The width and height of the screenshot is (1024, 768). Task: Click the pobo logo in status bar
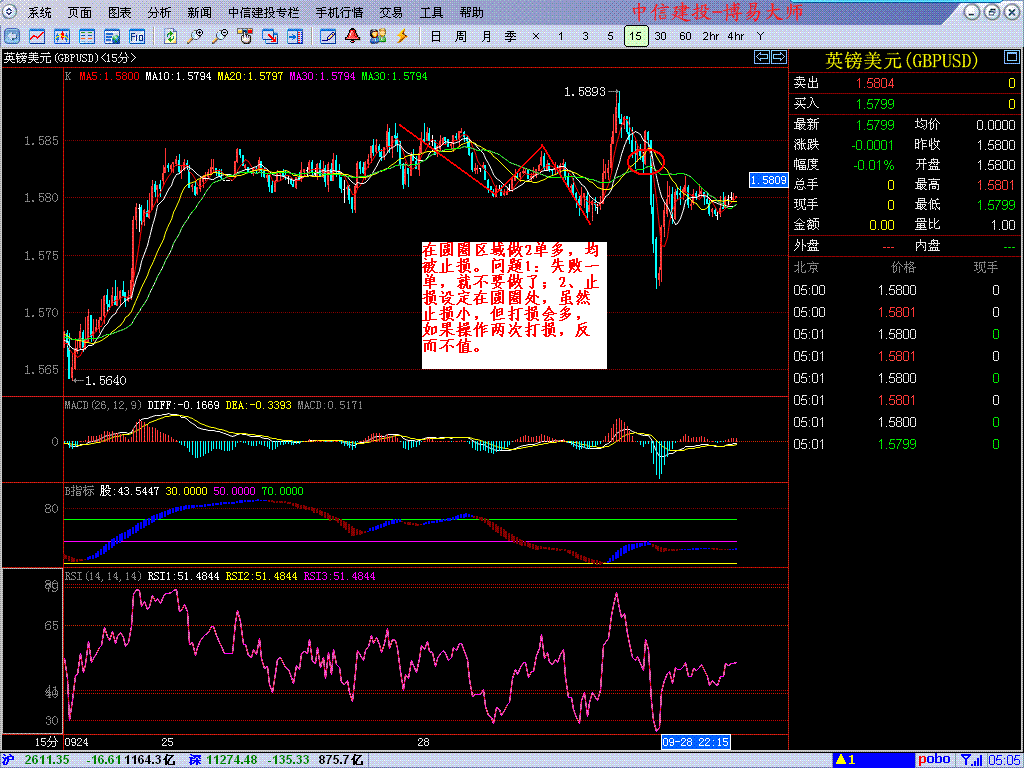coord(935,760)
